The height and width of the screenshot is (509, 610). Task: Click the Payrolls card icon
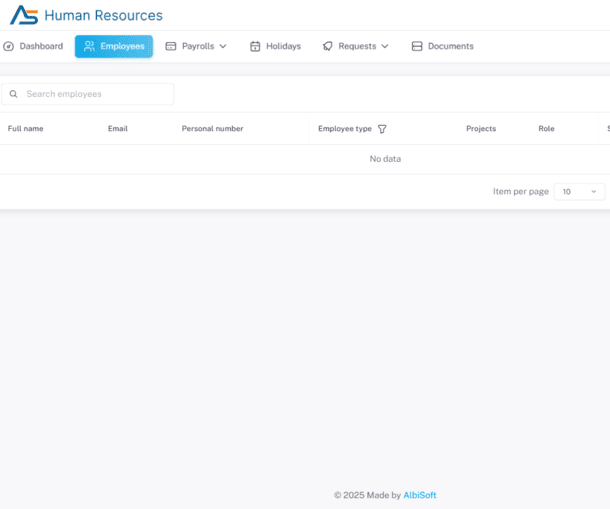point(171,46)
